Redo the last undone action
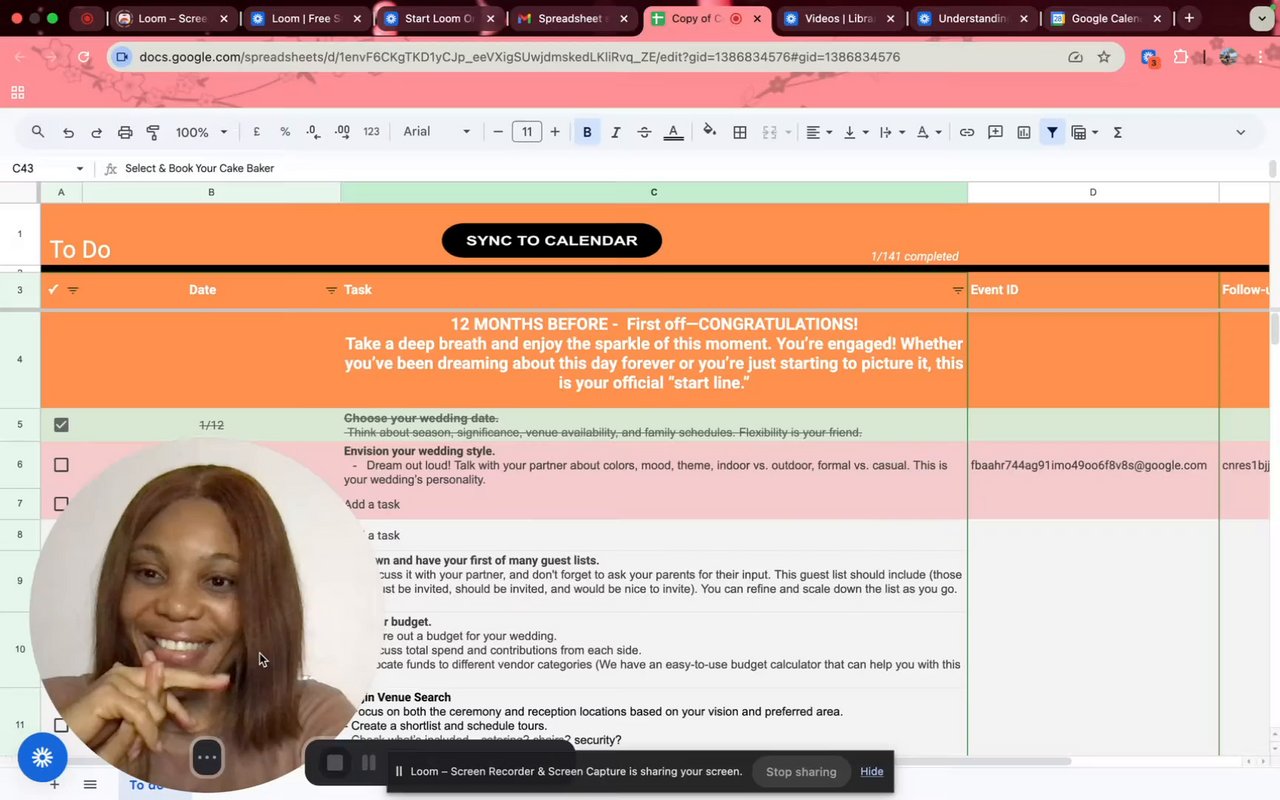The height and width of the screenshot is (800, 1280). [97, 132]
